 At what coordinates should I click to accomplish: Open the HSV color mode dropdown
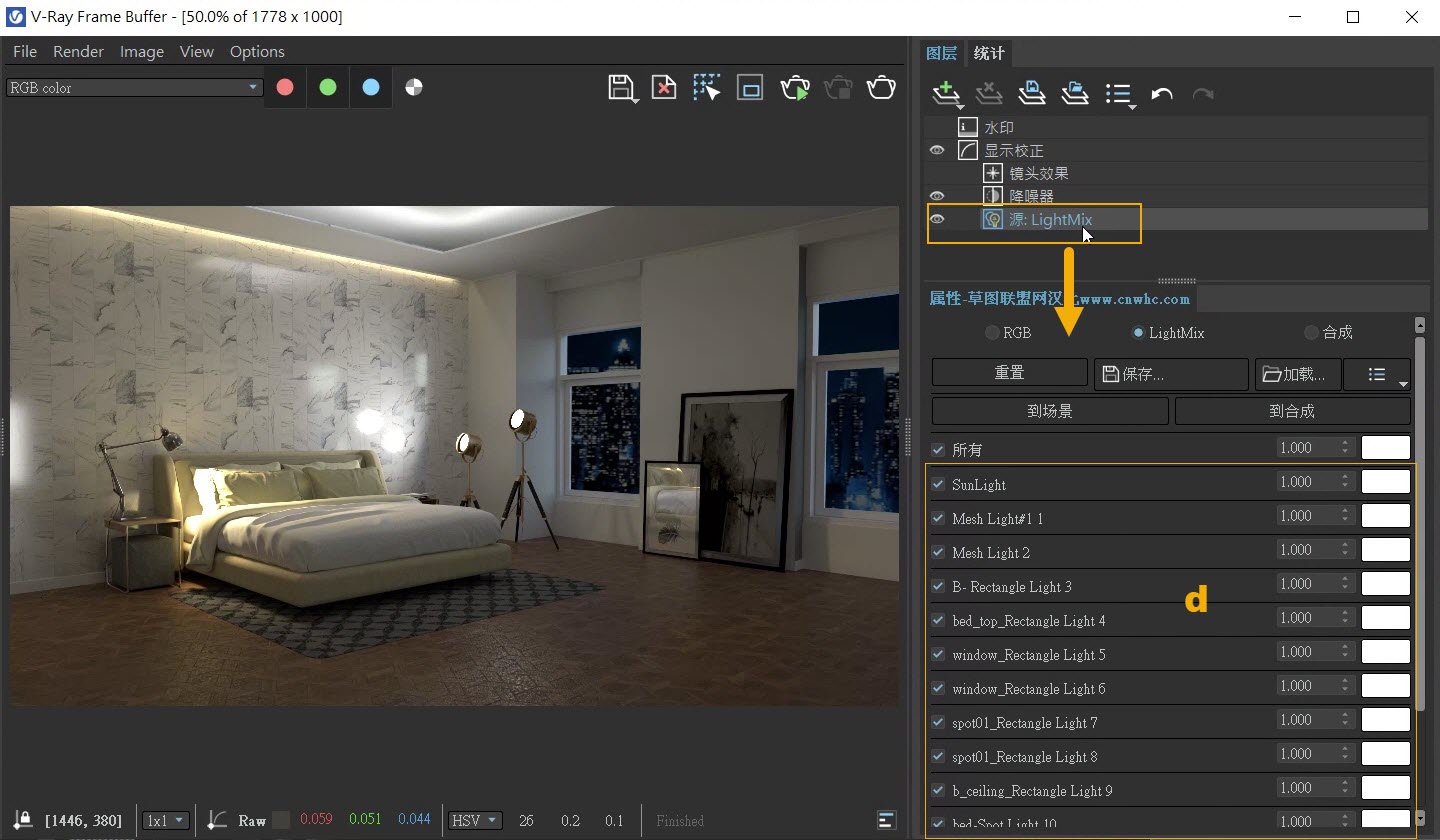tap(474, 820)
